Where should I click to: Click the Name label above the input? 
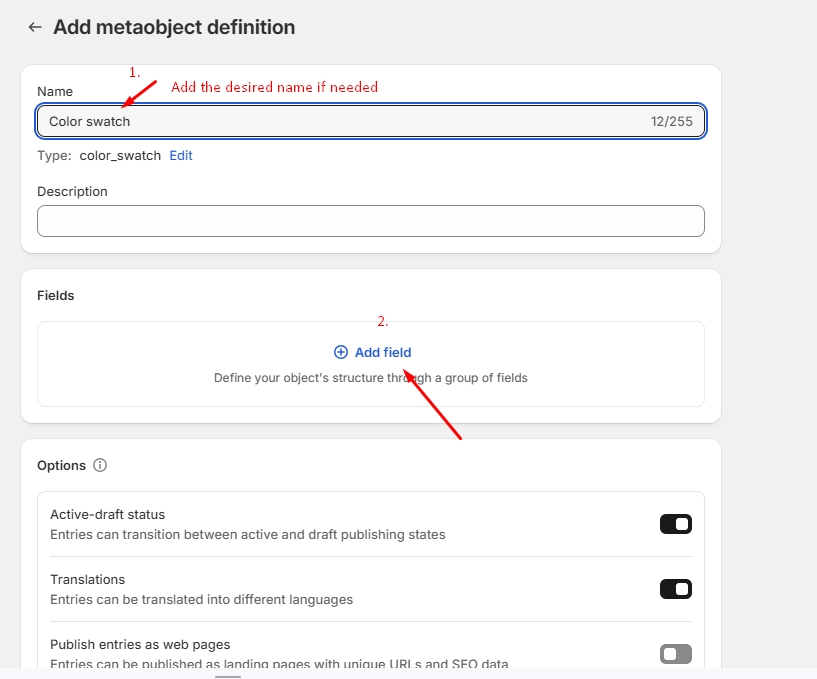coord(55,92)
